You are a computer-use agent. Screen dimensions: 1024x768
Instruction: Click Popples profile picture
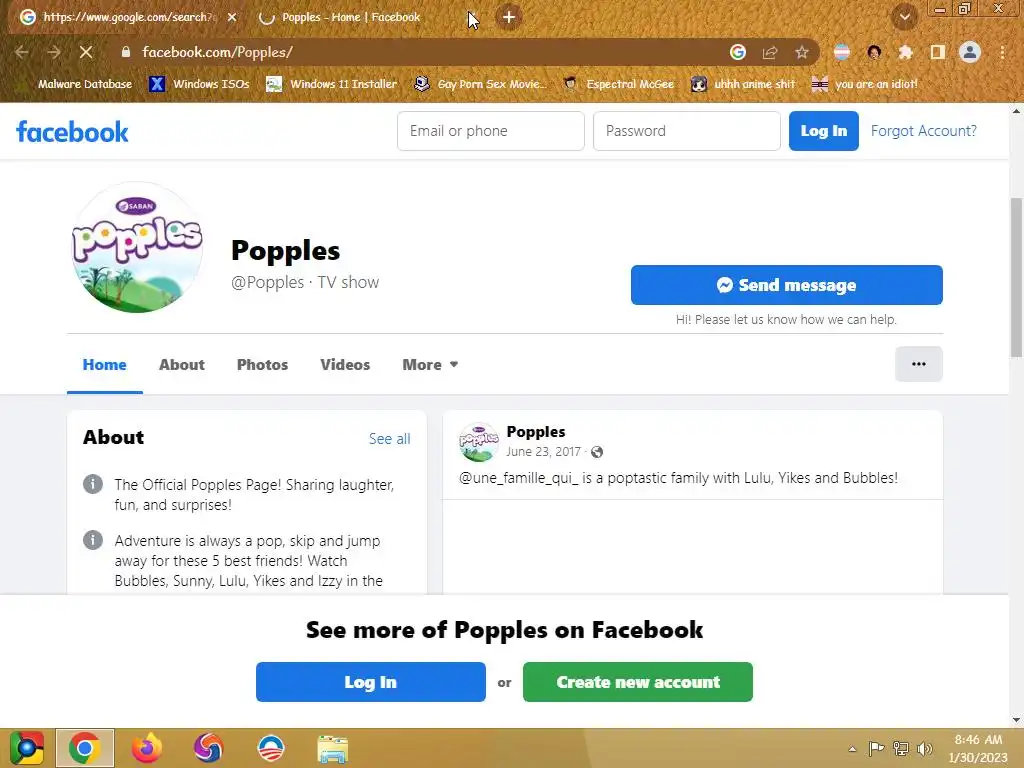click(x=136, y=247)
